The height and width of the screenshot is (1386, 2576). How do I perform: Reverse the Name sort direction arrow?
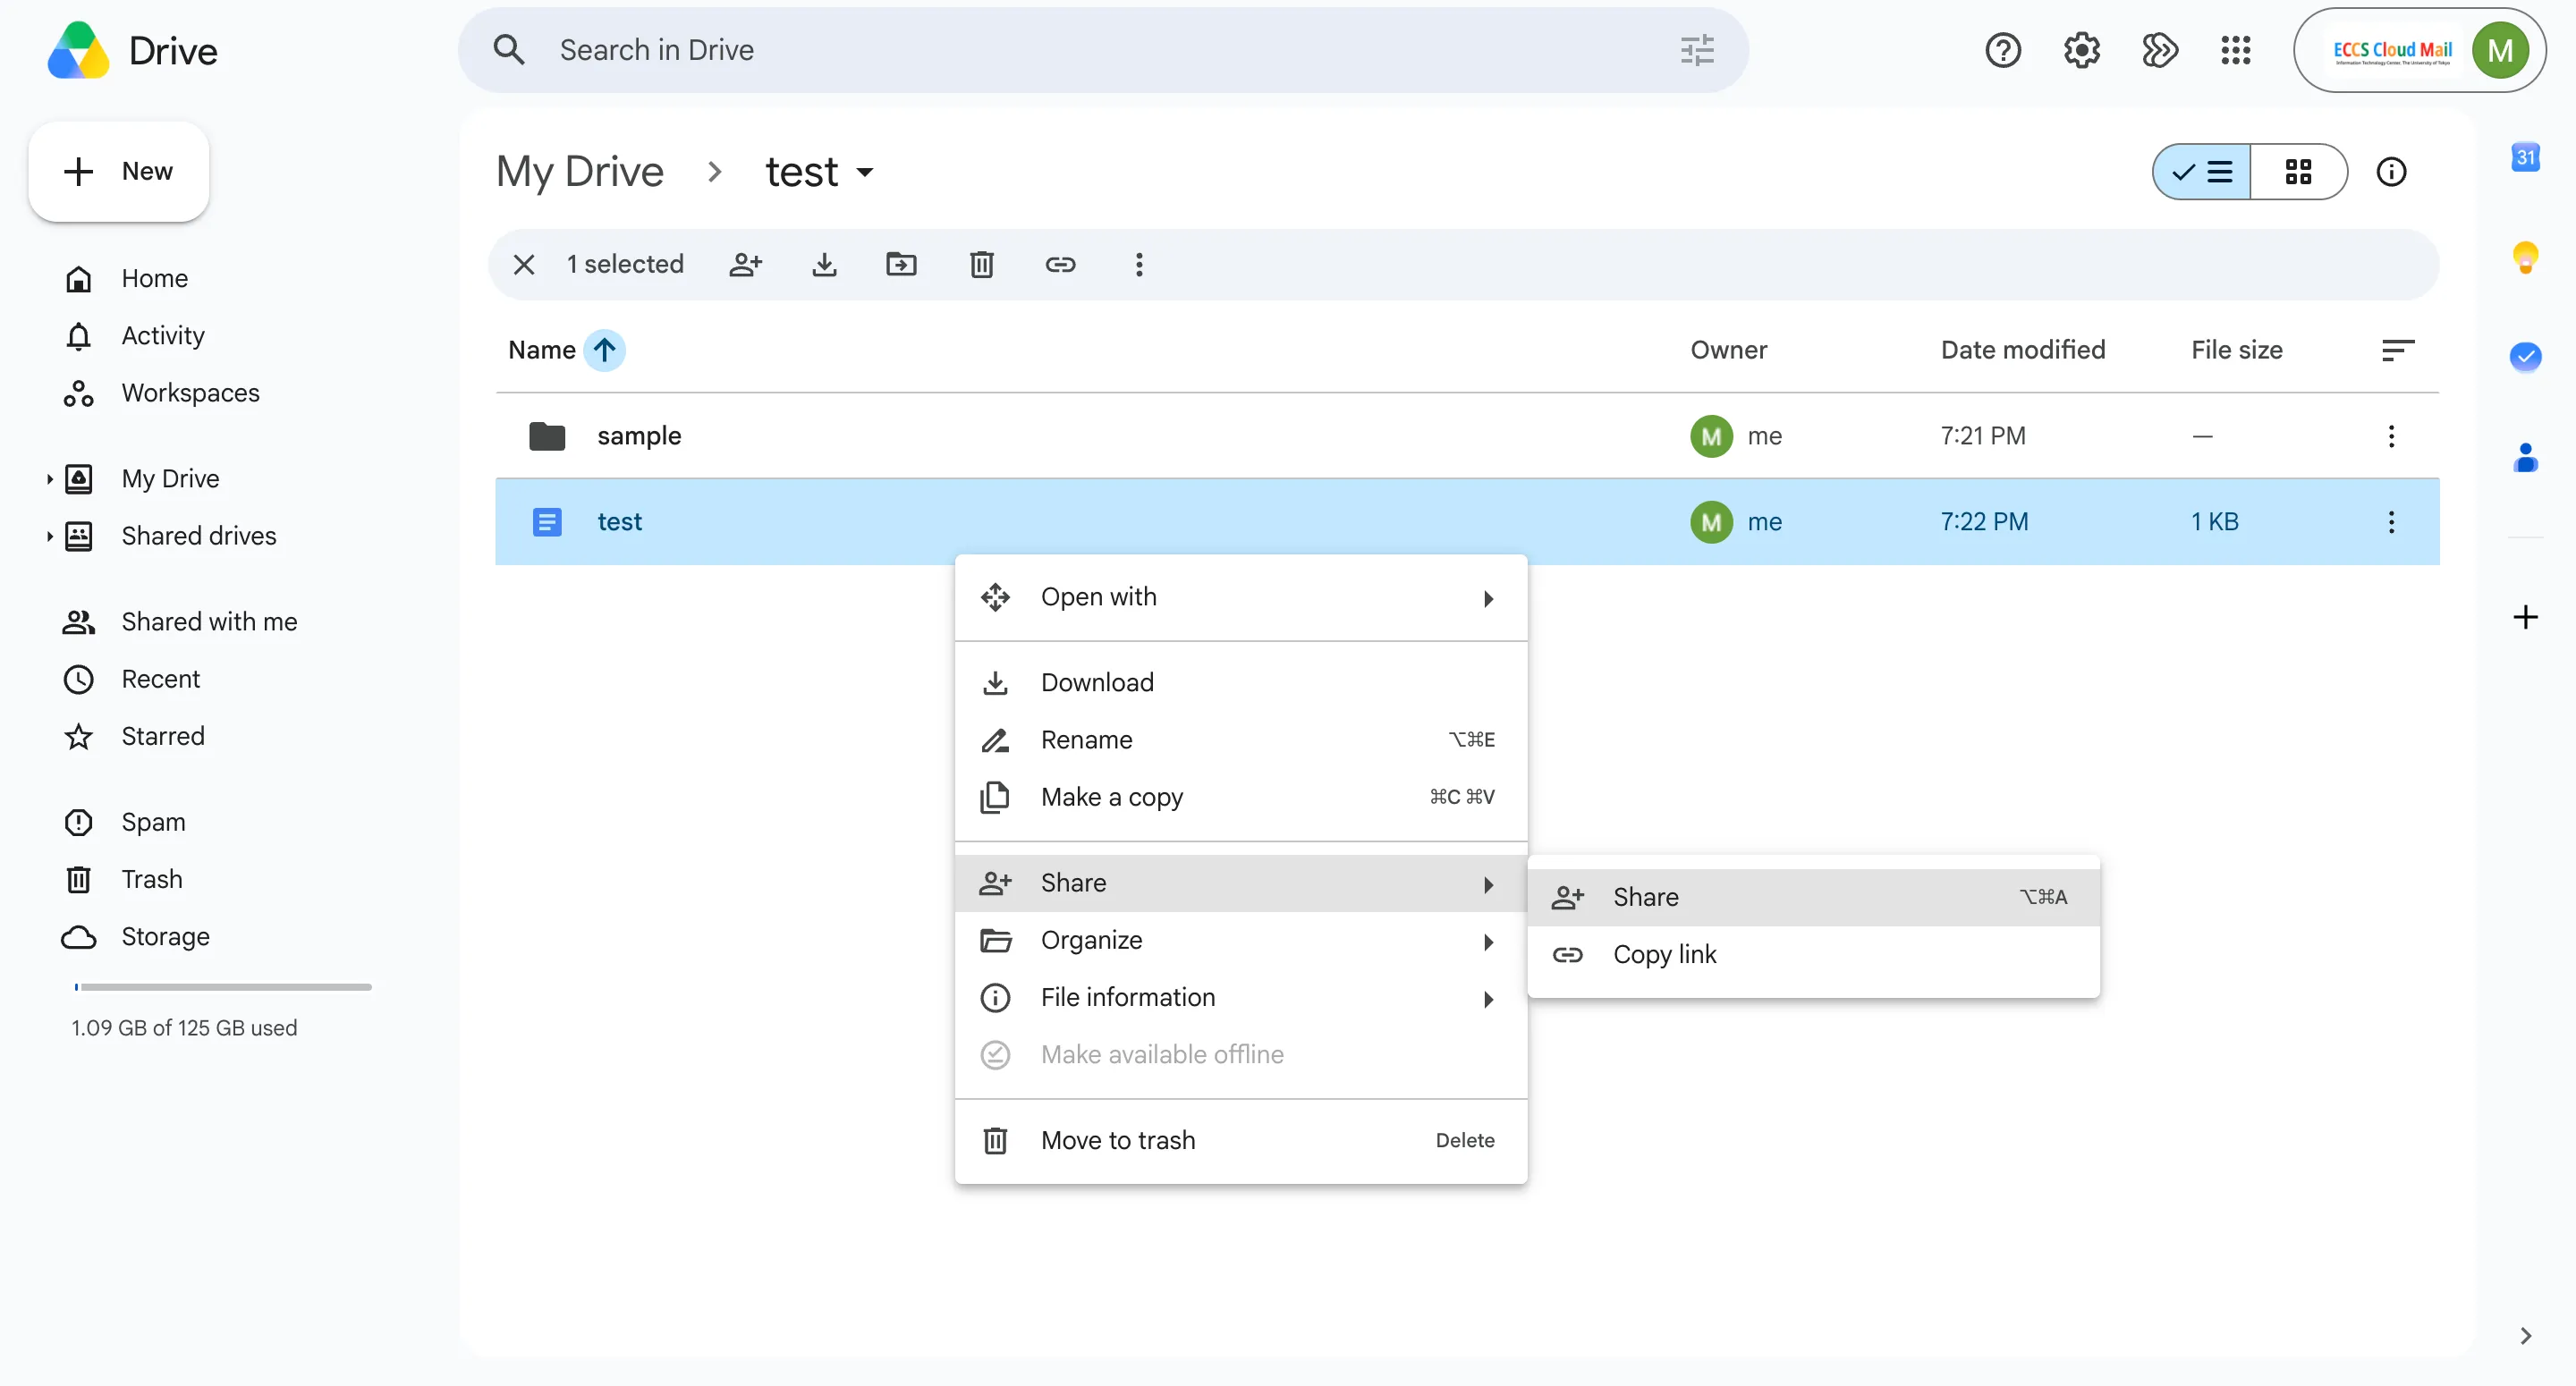(x=604, y=350)
